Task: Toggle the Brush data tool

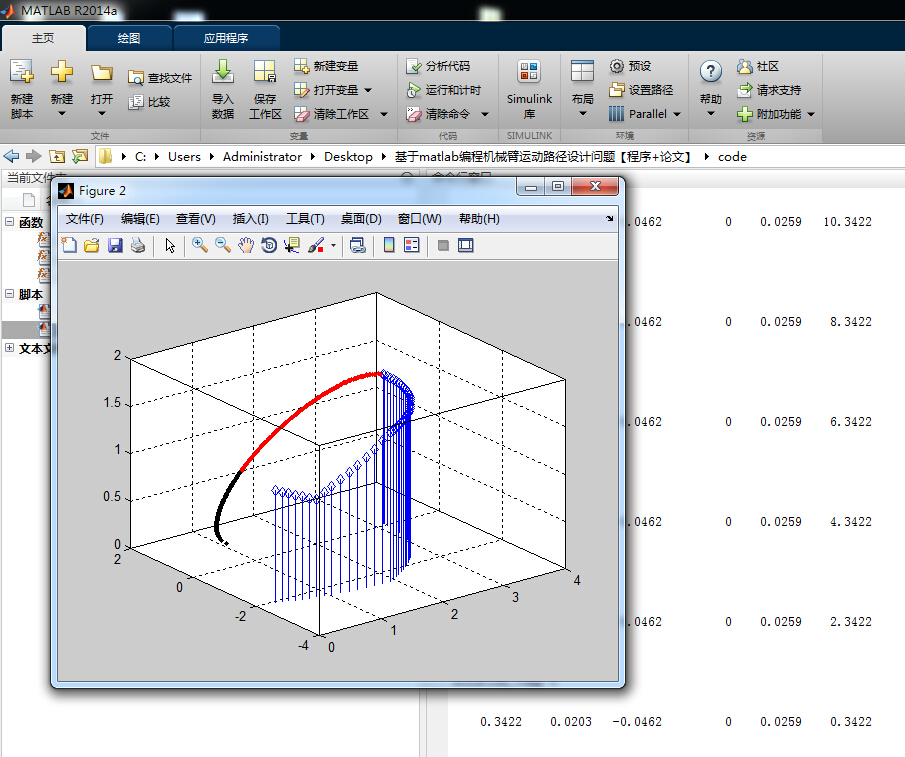Action: [x=316, y=246]
